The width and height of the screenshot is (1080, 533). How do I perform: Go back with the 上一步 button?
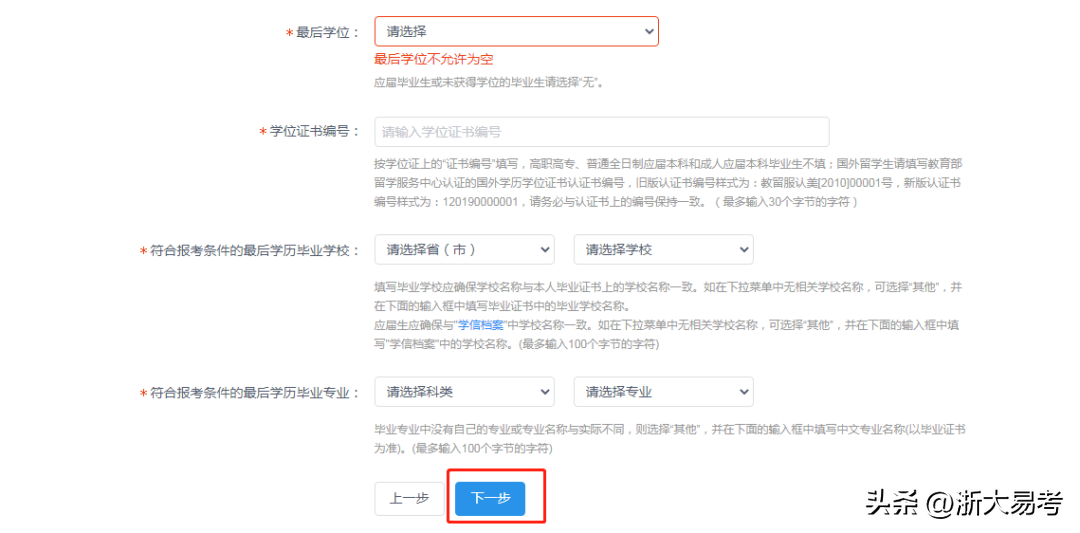(x=409, y=498)
